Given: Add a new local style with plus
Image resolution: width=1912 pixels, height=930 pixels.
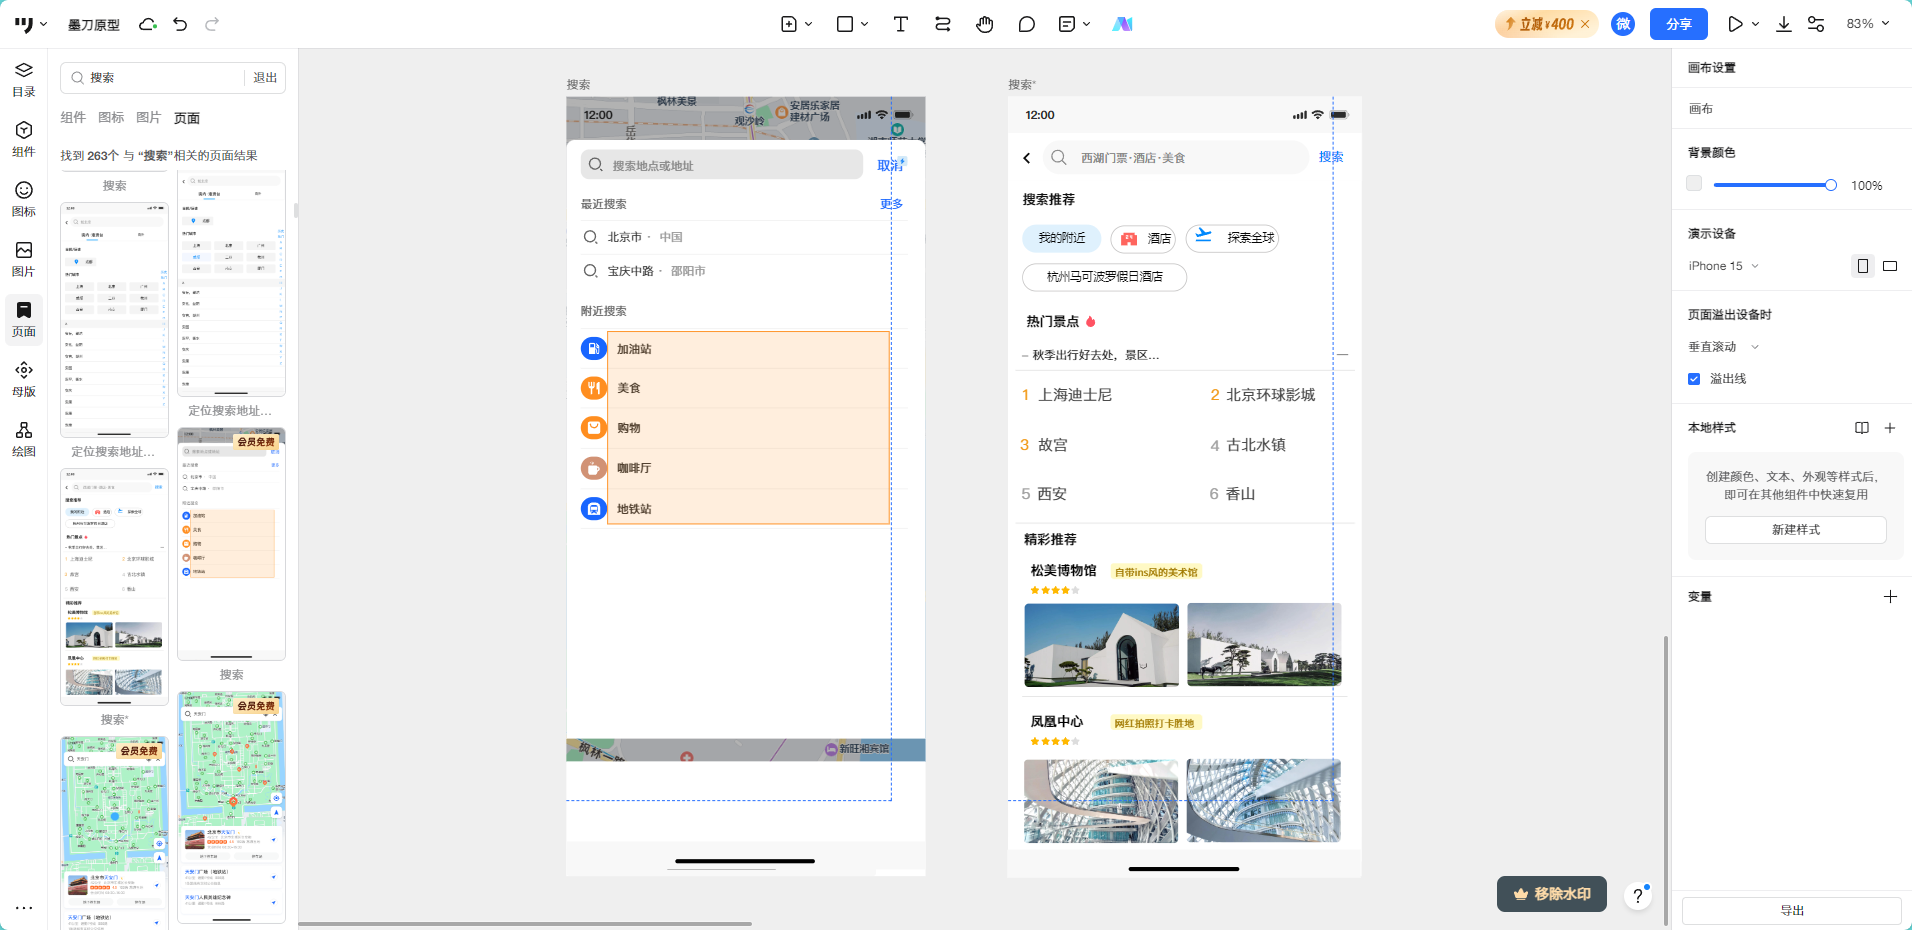Looking at the screenshot, I should (x=1890, y=428).
